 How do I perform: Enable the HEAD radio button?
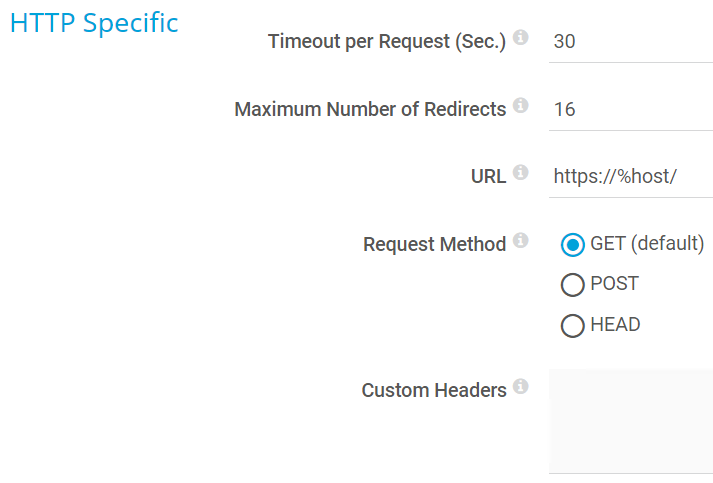point(573,326)
